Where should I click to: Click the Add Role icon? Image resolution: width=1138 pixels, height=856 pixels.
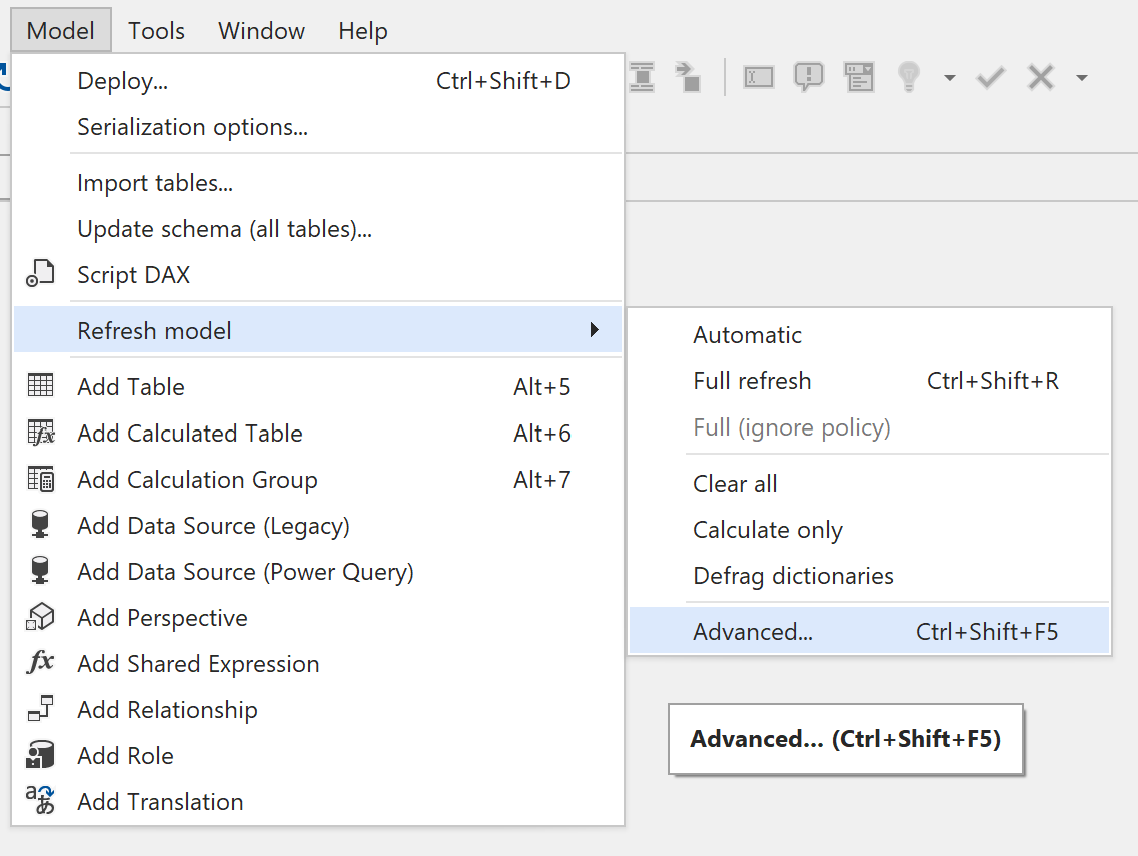[x=40, y=755]
